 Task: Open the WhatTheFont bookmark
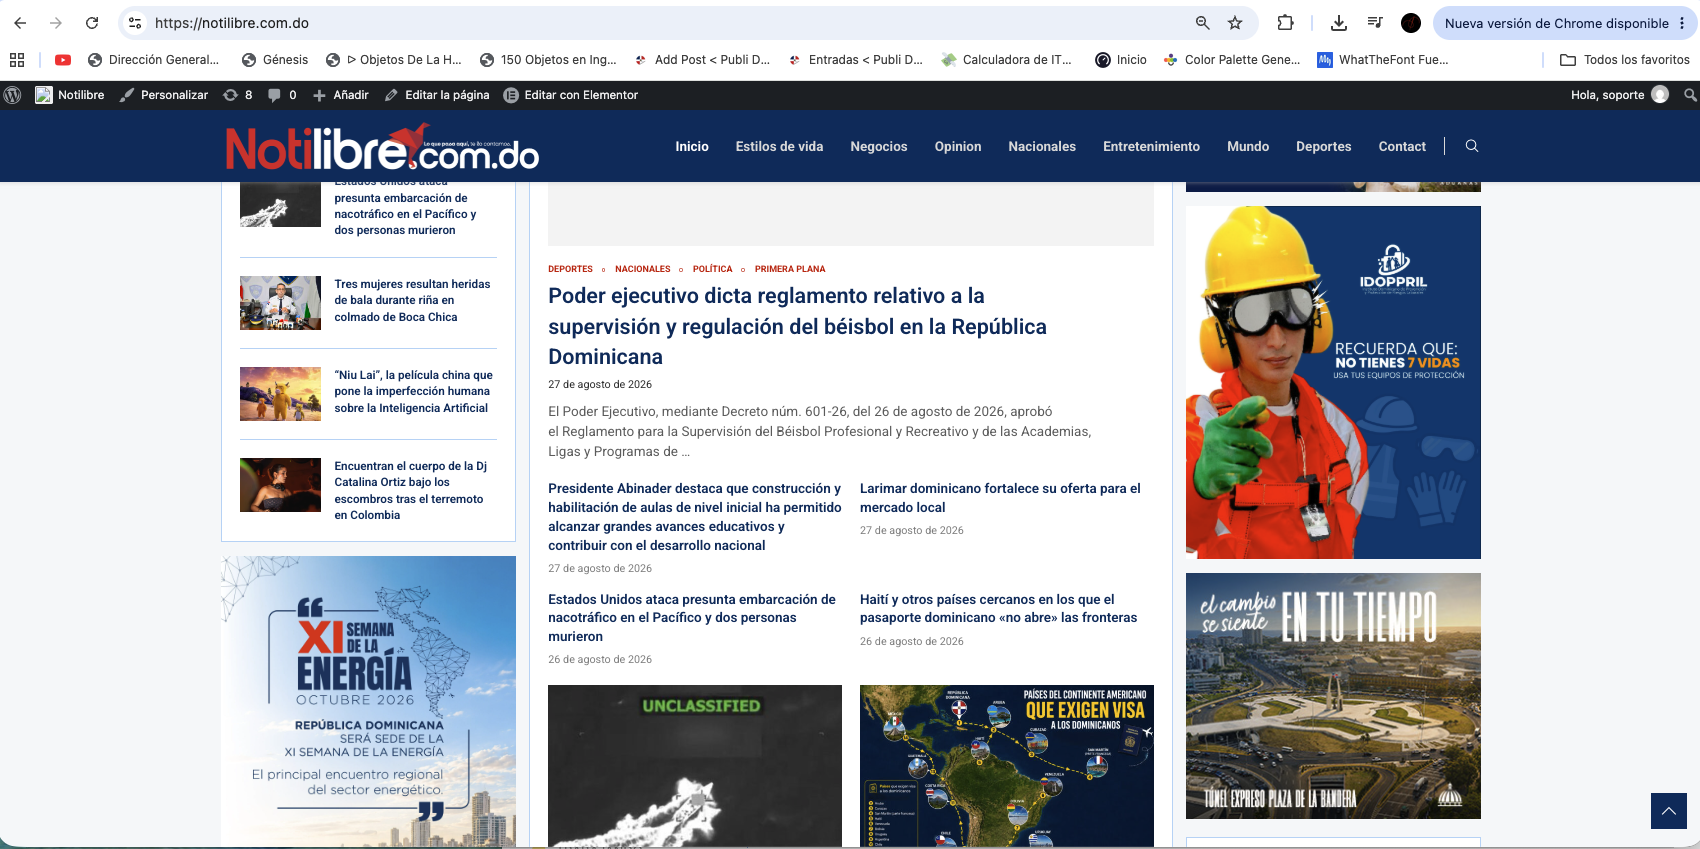1383,60
